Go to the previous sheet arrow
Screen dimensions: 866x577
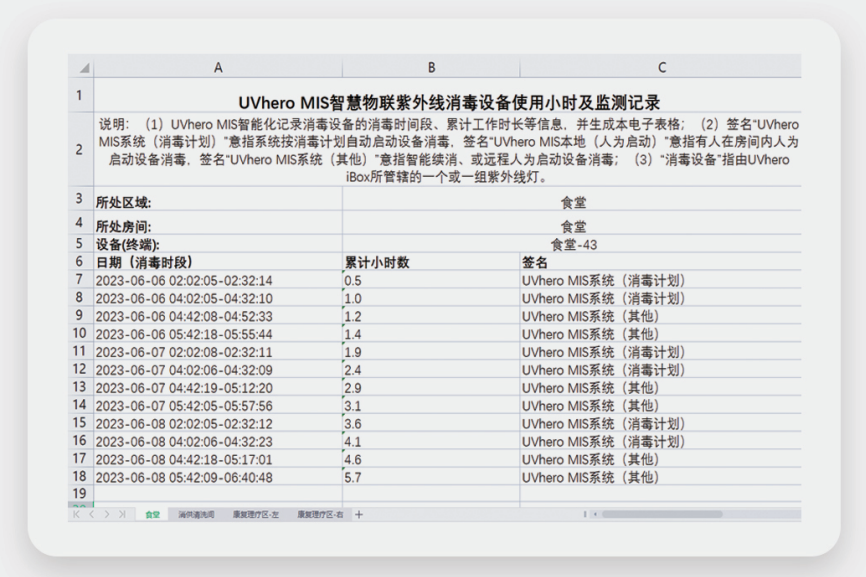[x=92, y=514]
